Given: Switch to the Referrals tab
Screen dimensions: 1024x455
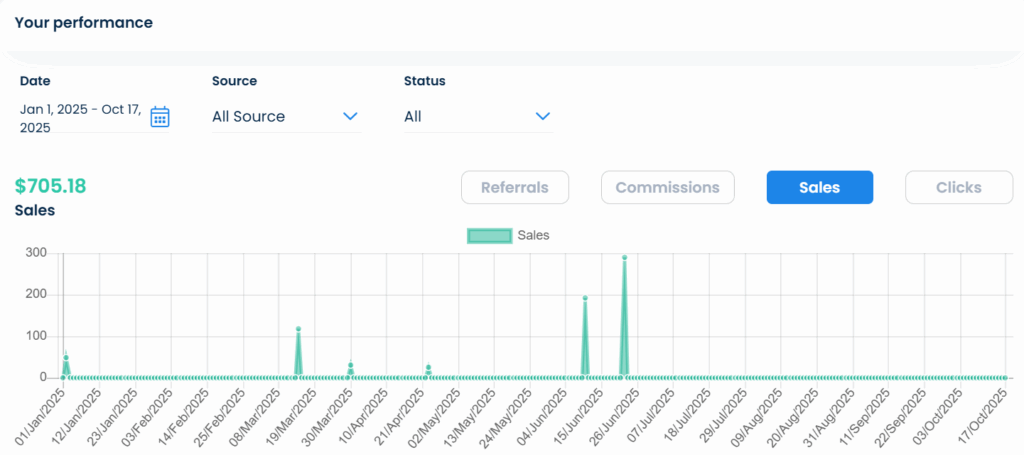Looking at the screenshot, I should click(514, 187).
